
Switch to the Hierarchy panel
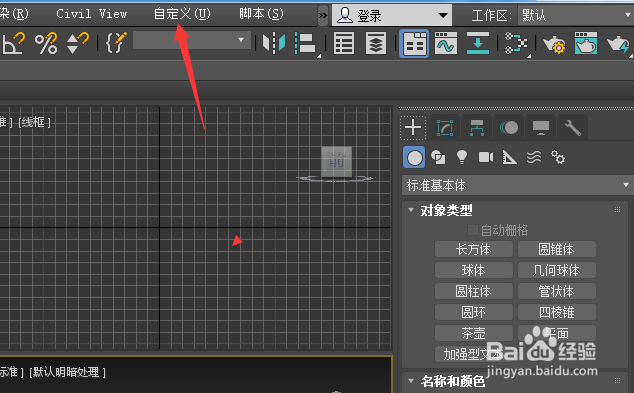477,128
